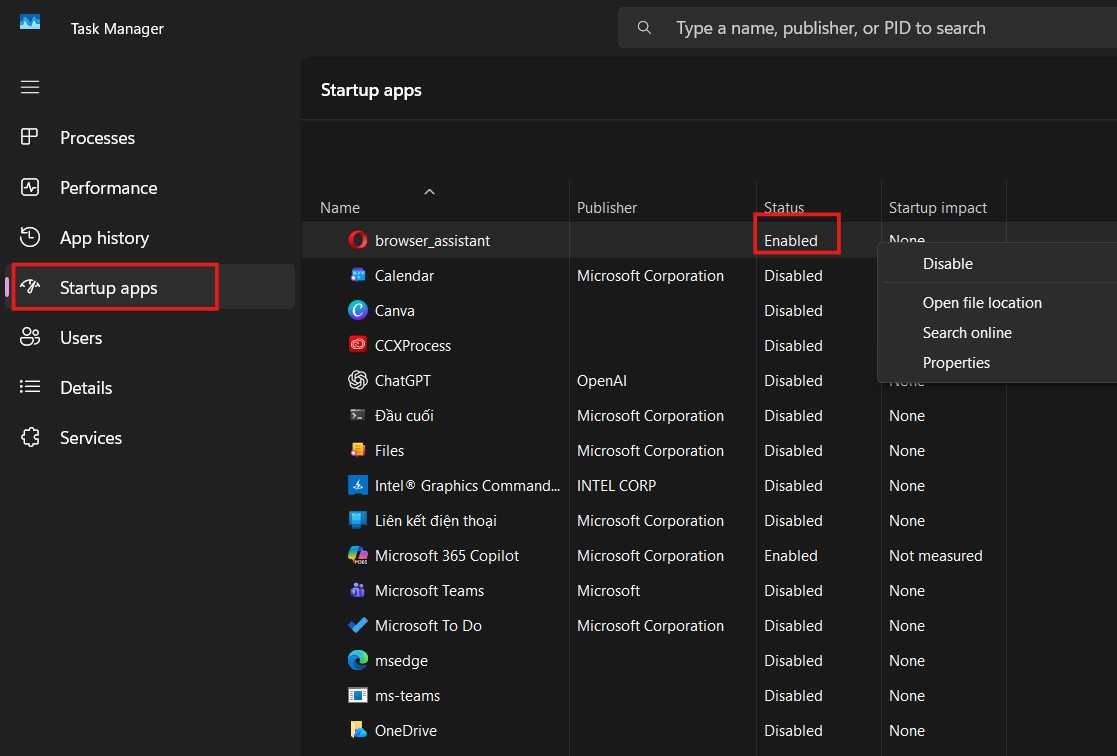The height and width of the screenshot is (756, 1117).
Task: Click the search magnifier icon
Action: point(644,27)
